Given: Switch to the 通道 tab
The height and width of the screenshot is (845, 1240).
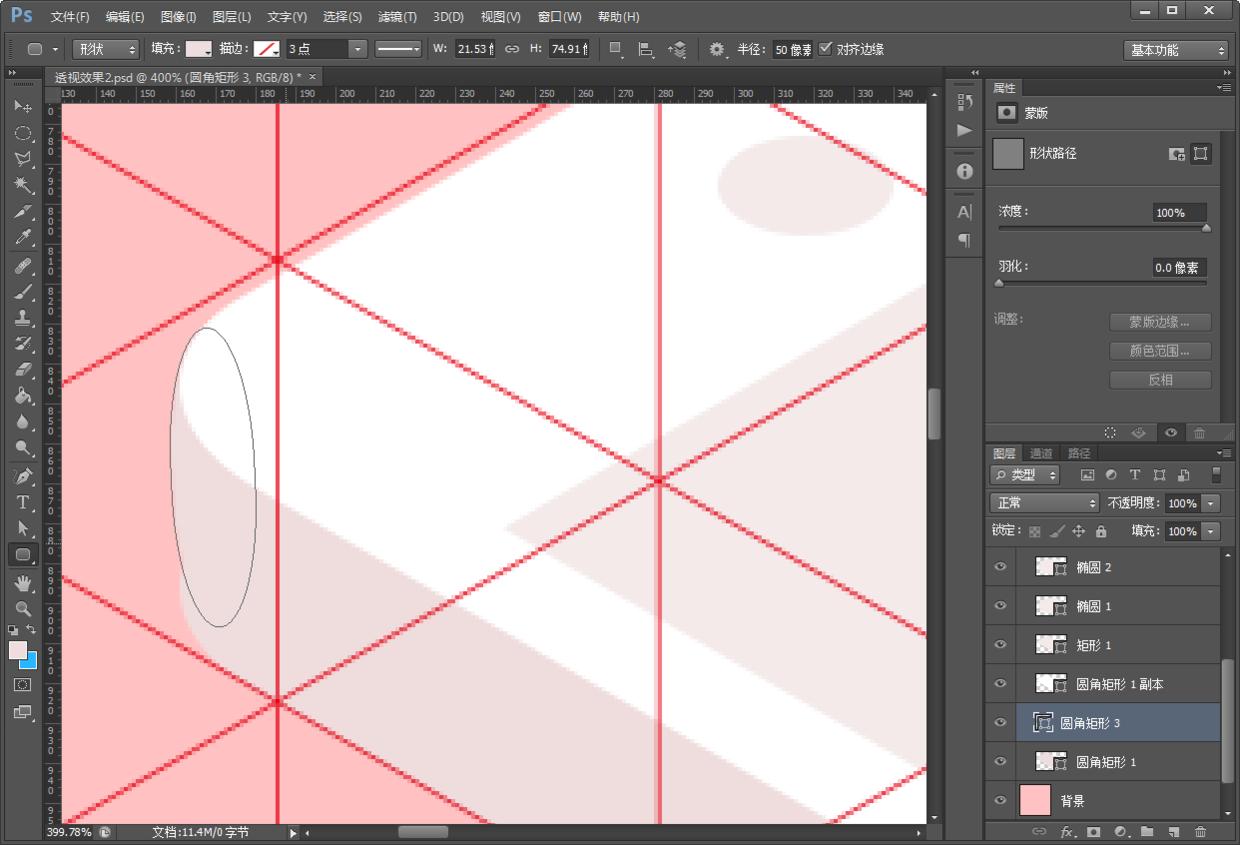Looking at the screenshot, I should click(x=1041, y=453).
